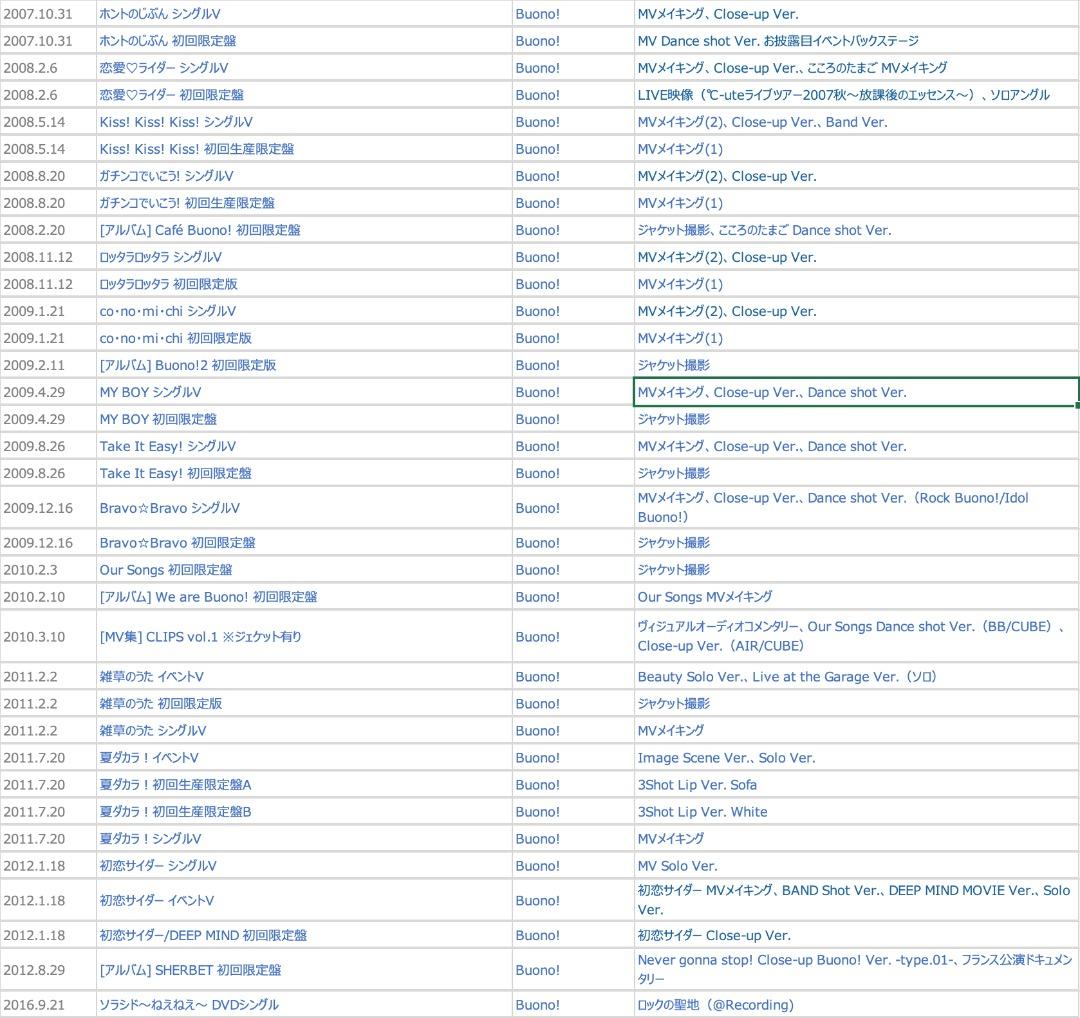Select the cell '夏ダカラ！シングルV'
Screen dimensions: 1080x1018
[x=304, y=838]
